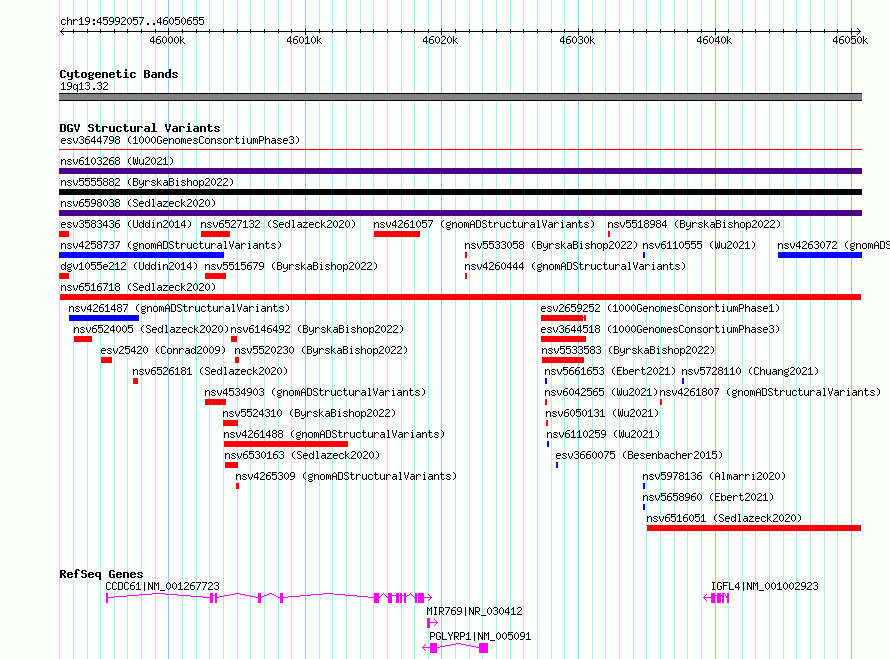Click esv3660075 (Besenbacher2015) label
The image size is (890, 659).
(639, 455)
